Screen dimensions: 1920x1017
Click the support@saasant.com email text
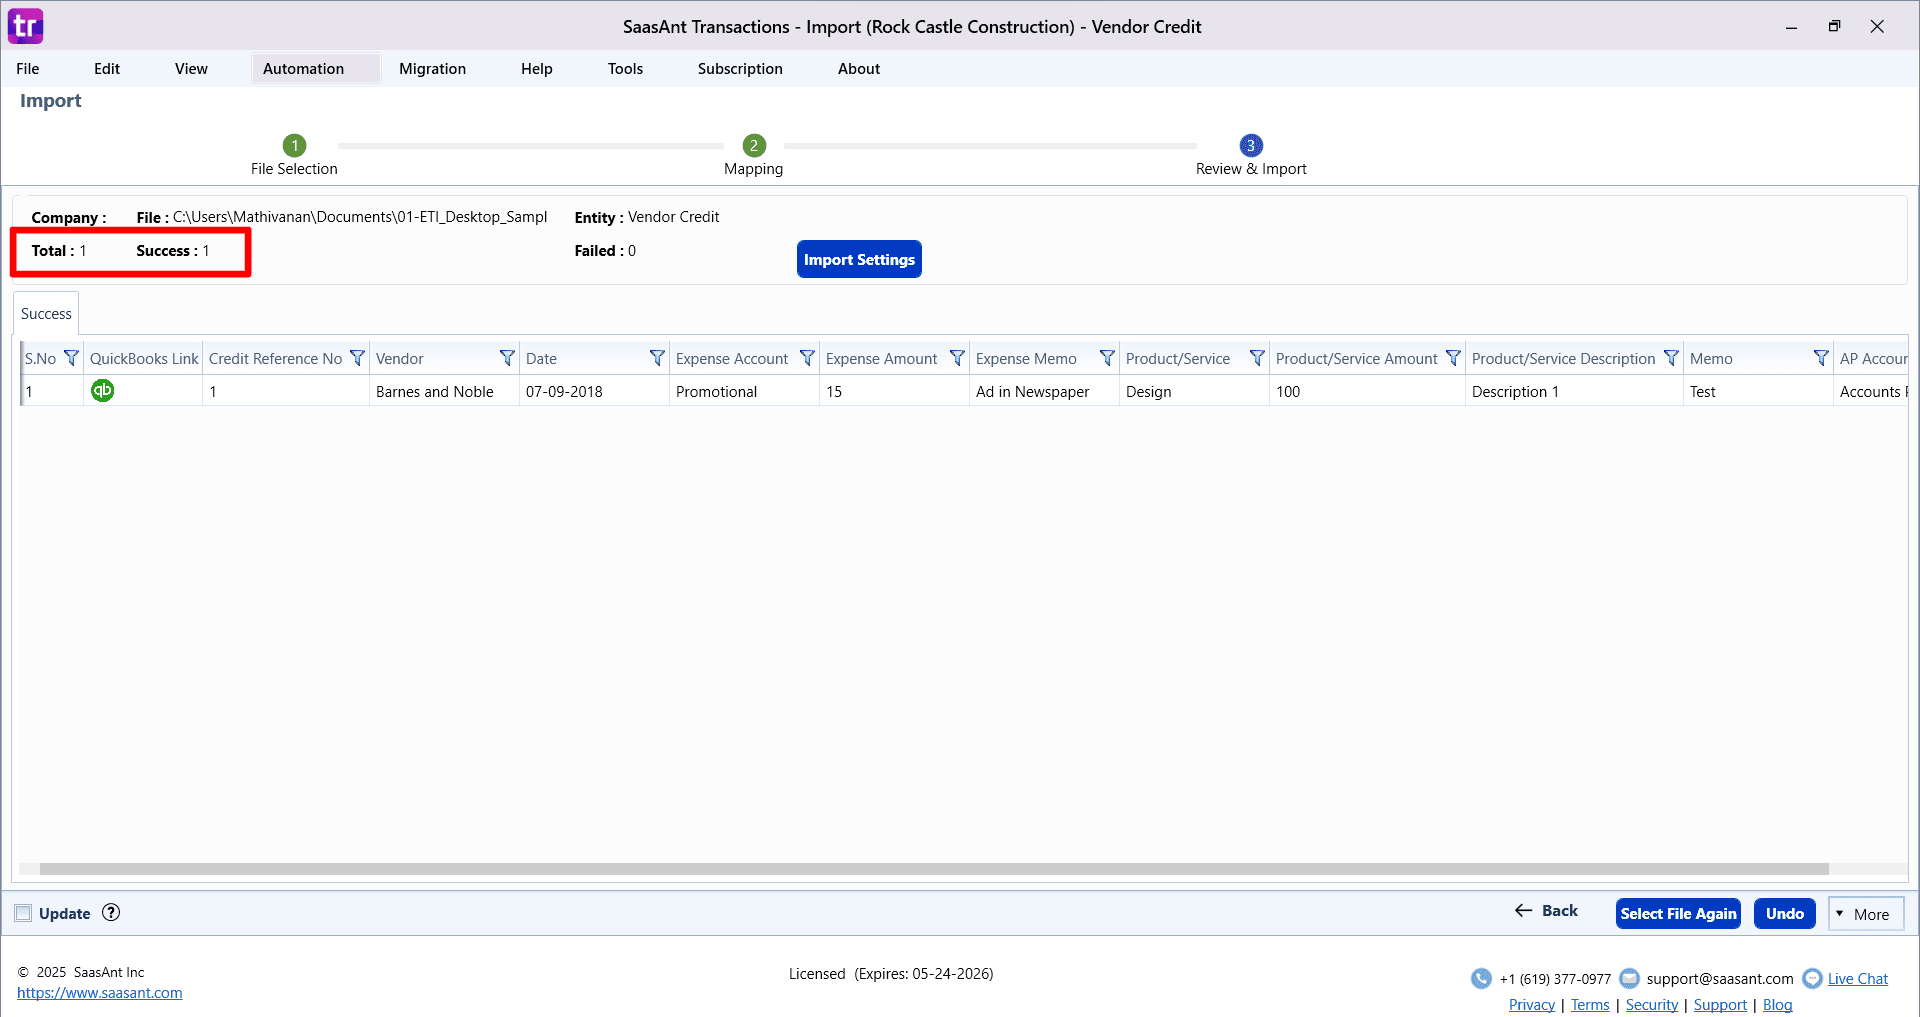(1719, 978)
